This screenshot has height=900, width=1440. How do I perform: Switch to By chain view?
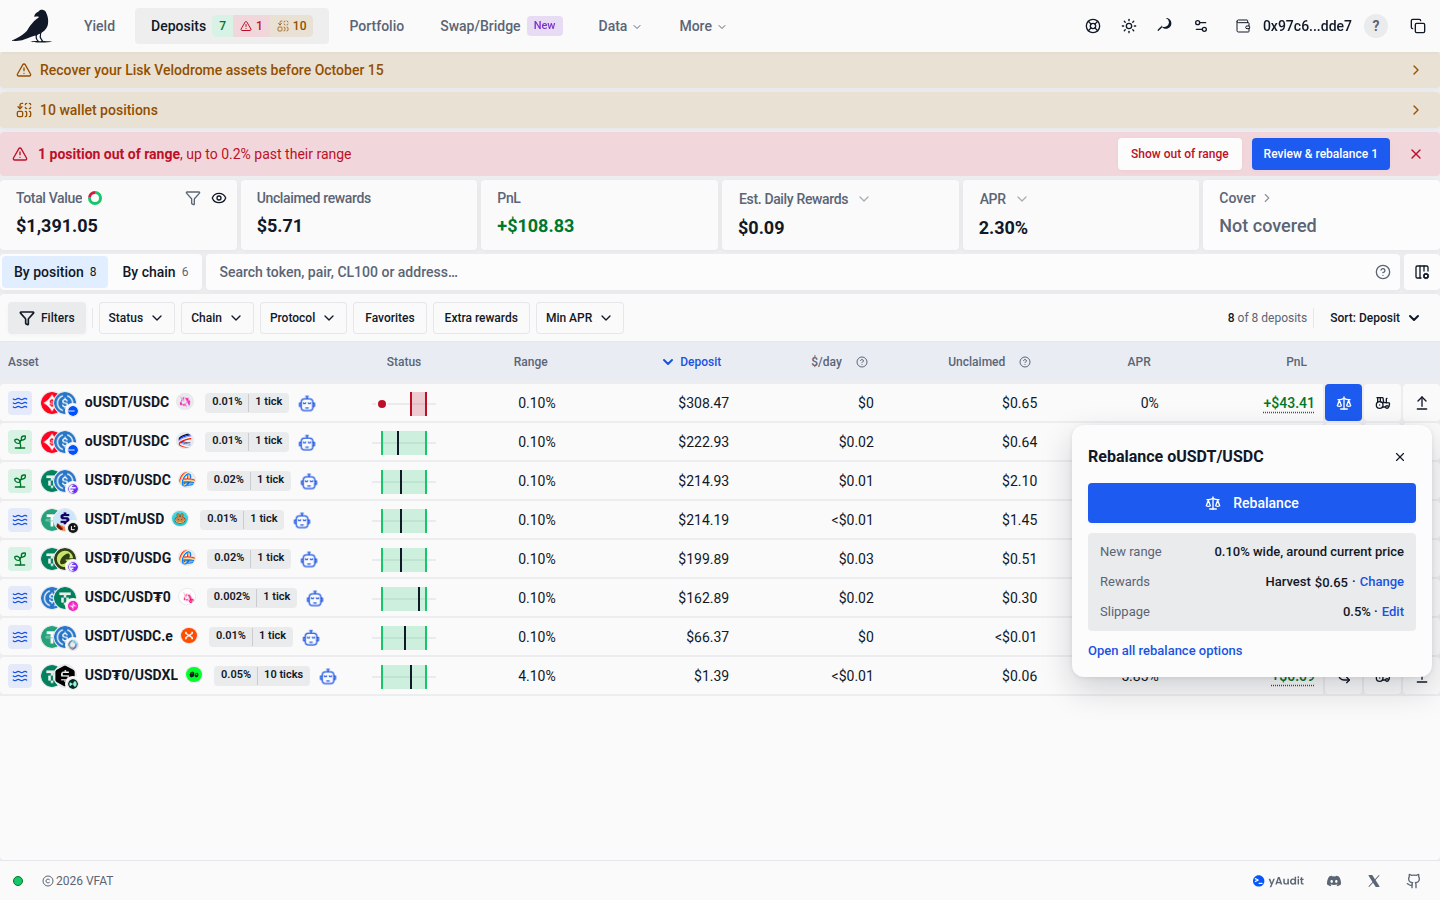(155, 272)
